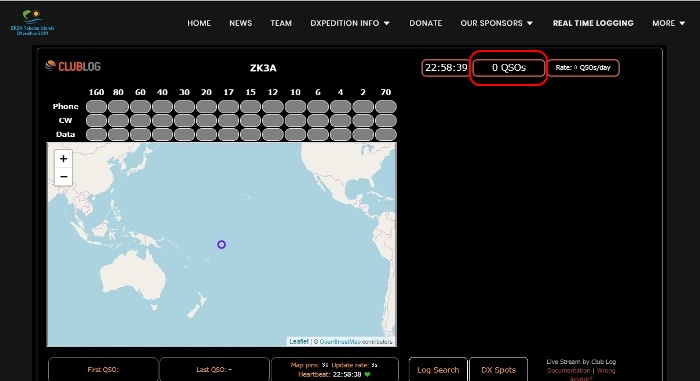The image size is (700, 381).
Task: Click the CW 40 band slot
Action: 162,121
